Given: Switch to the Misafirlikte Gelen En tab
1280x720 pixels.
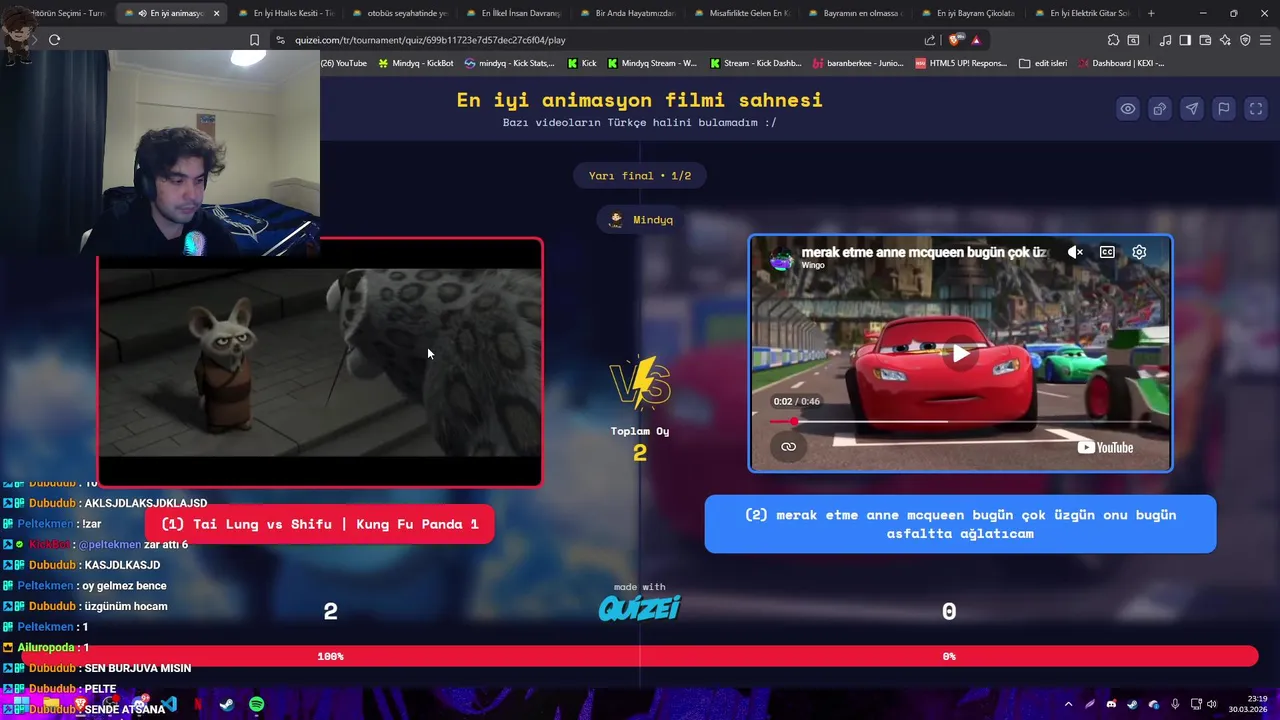Looking at the screenshot, I should point(741,13).
